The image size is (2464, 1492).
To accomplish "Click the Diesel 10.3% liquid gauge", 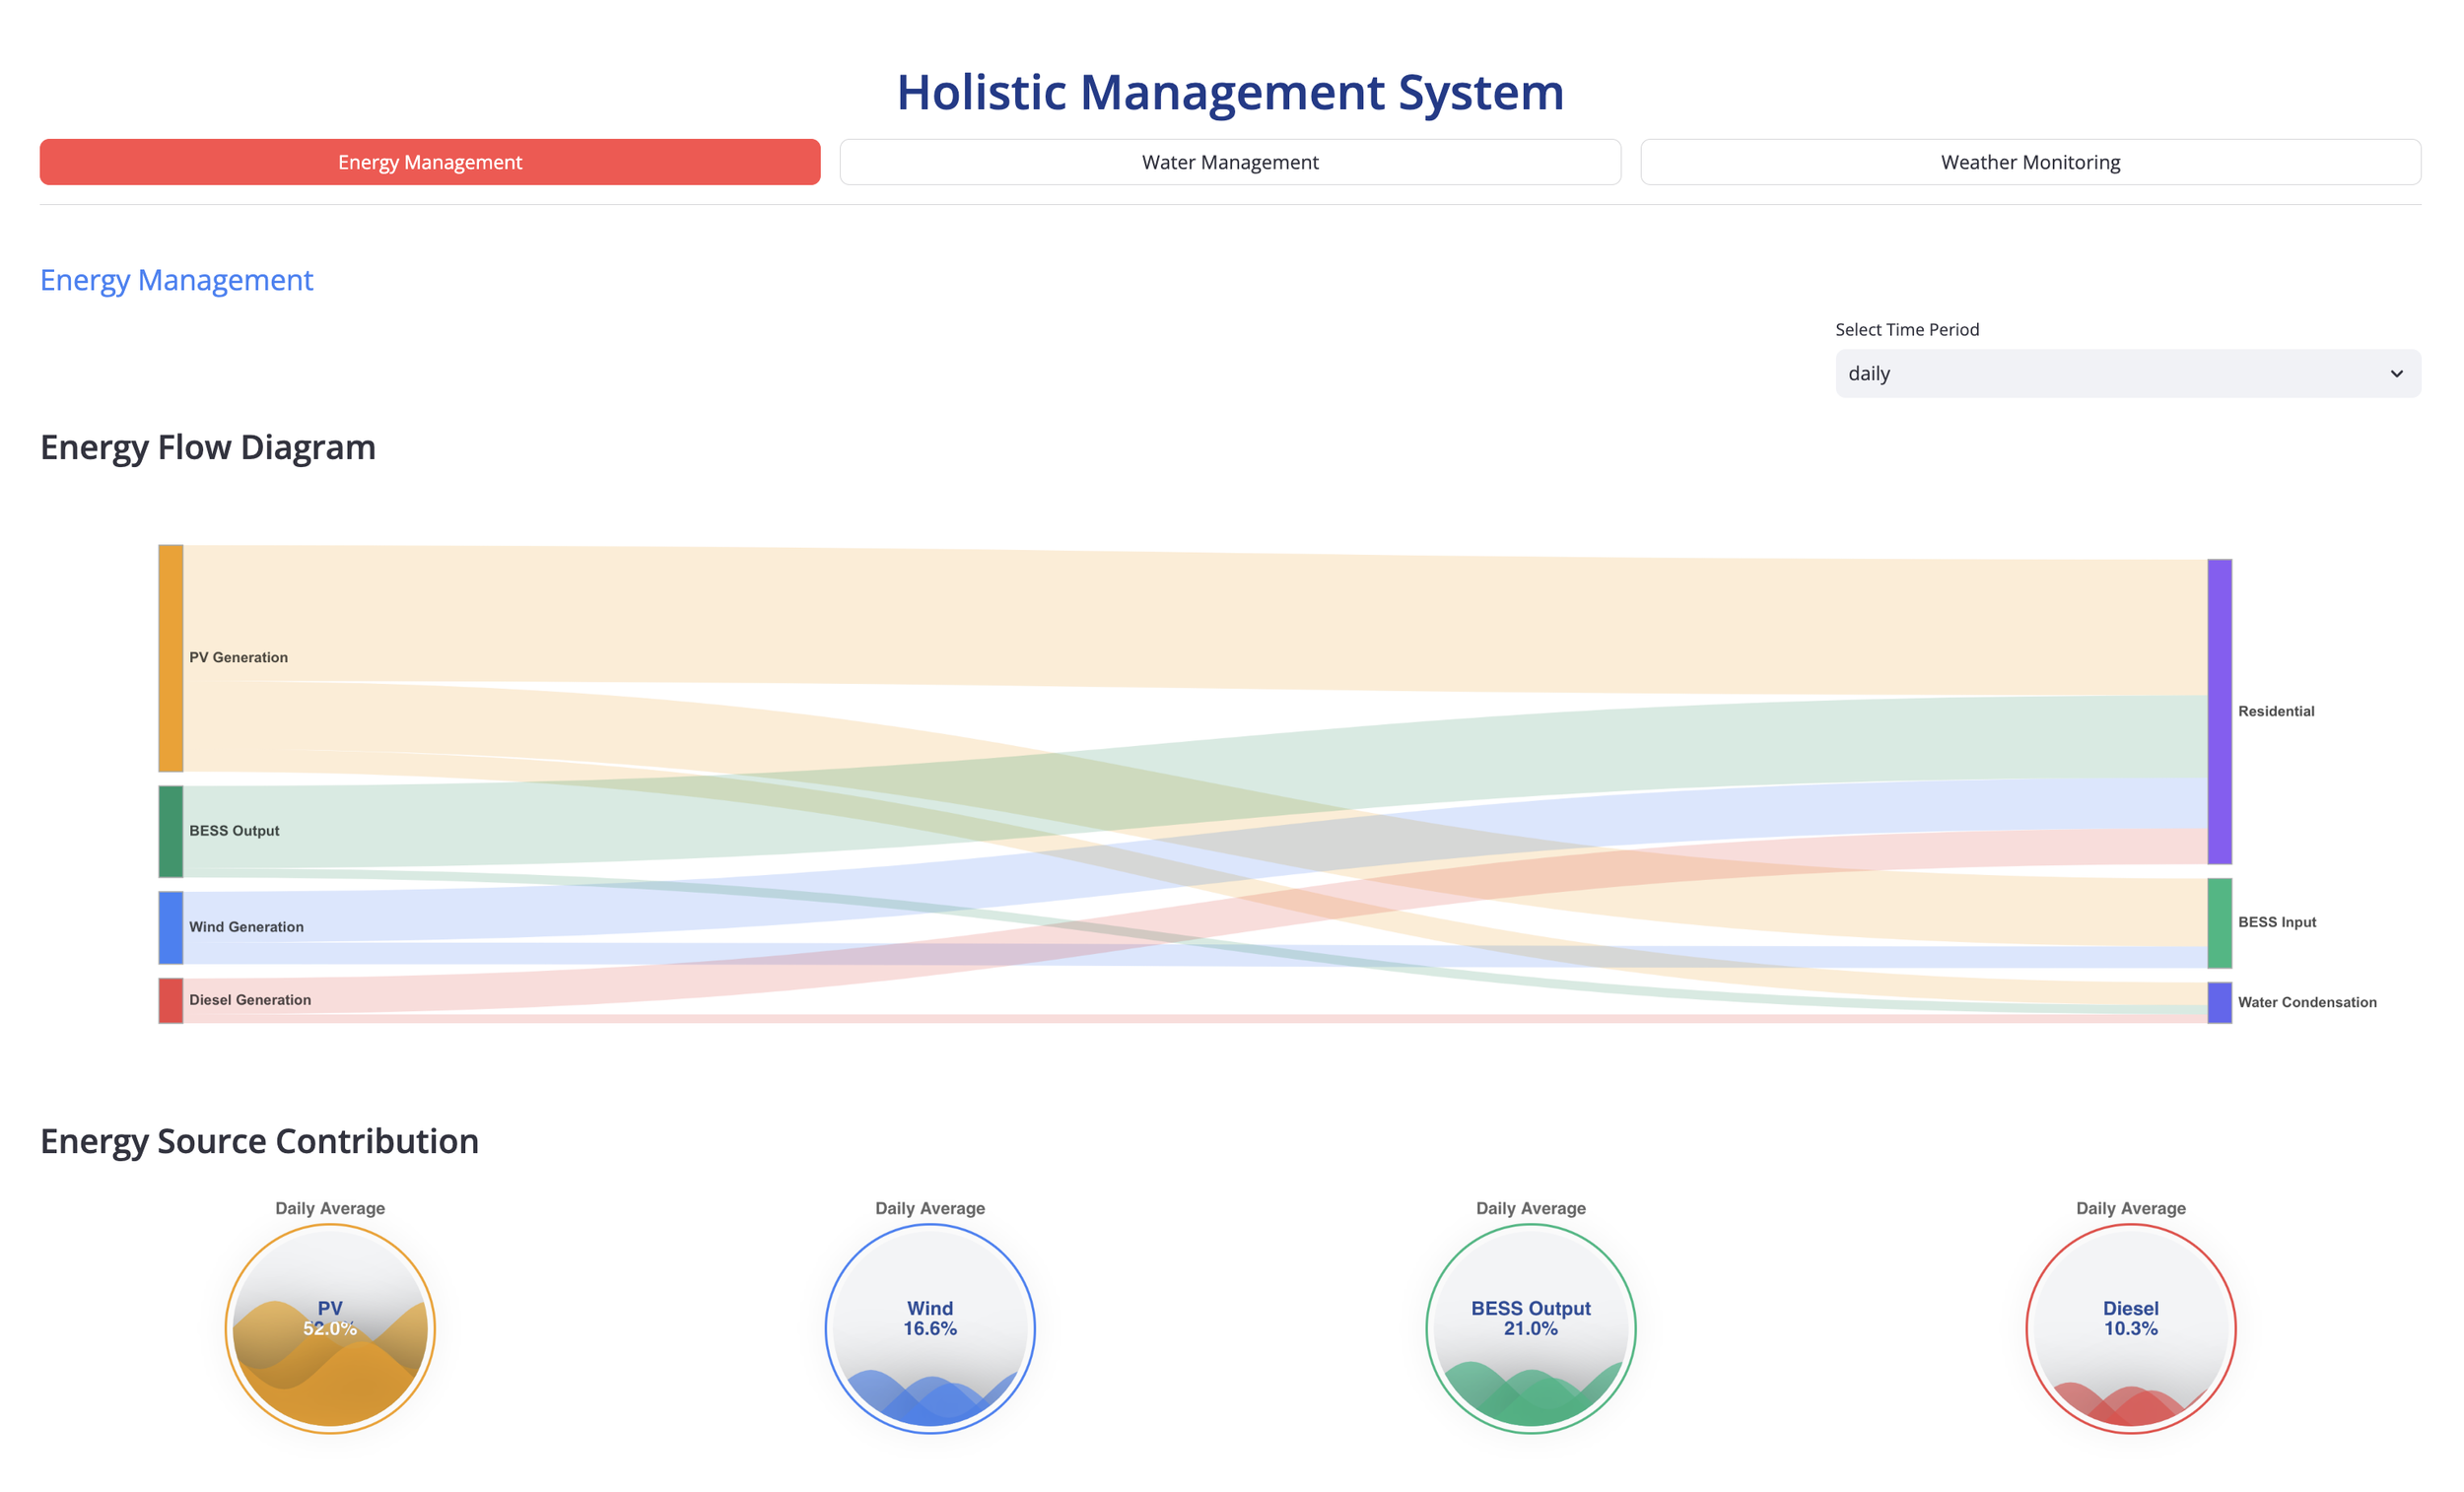I will coord(2130,1328).
